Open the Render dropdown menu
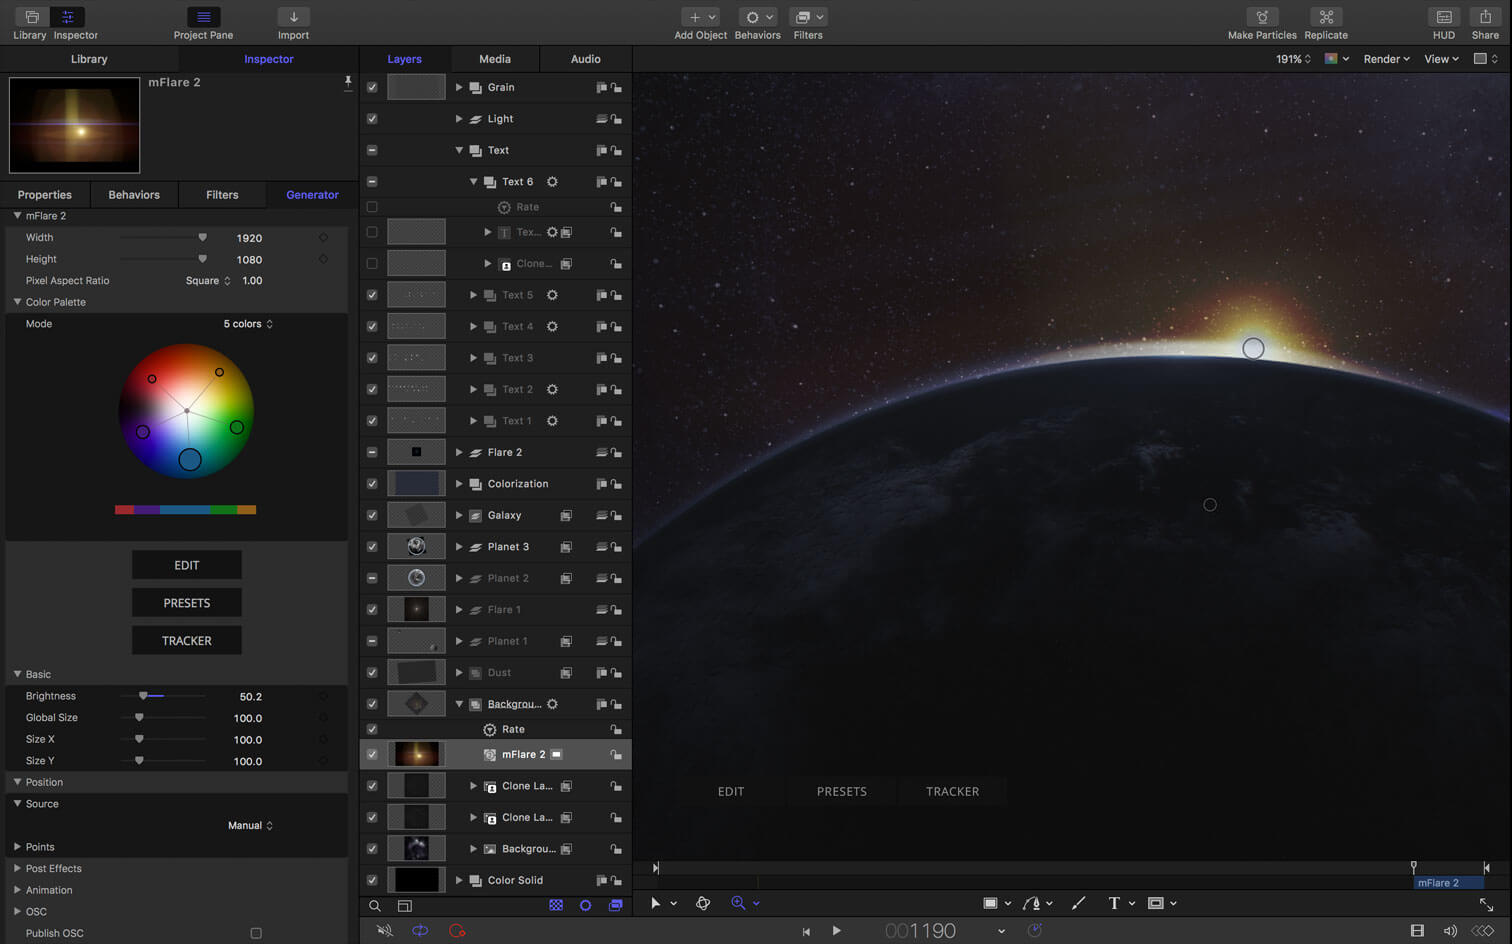The width and height of the screenshot is (1512, 944). (1386, 59)
